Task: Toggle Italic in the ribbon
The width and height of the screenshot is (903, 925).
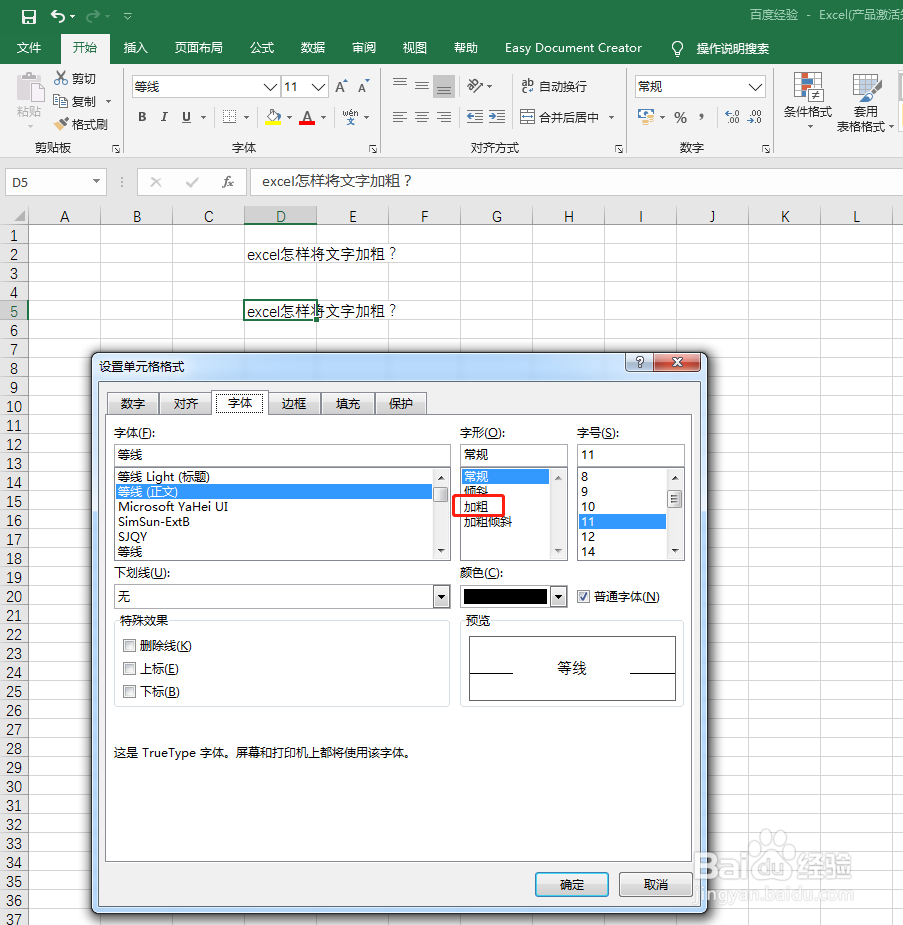Action: [x=164, y=117]
